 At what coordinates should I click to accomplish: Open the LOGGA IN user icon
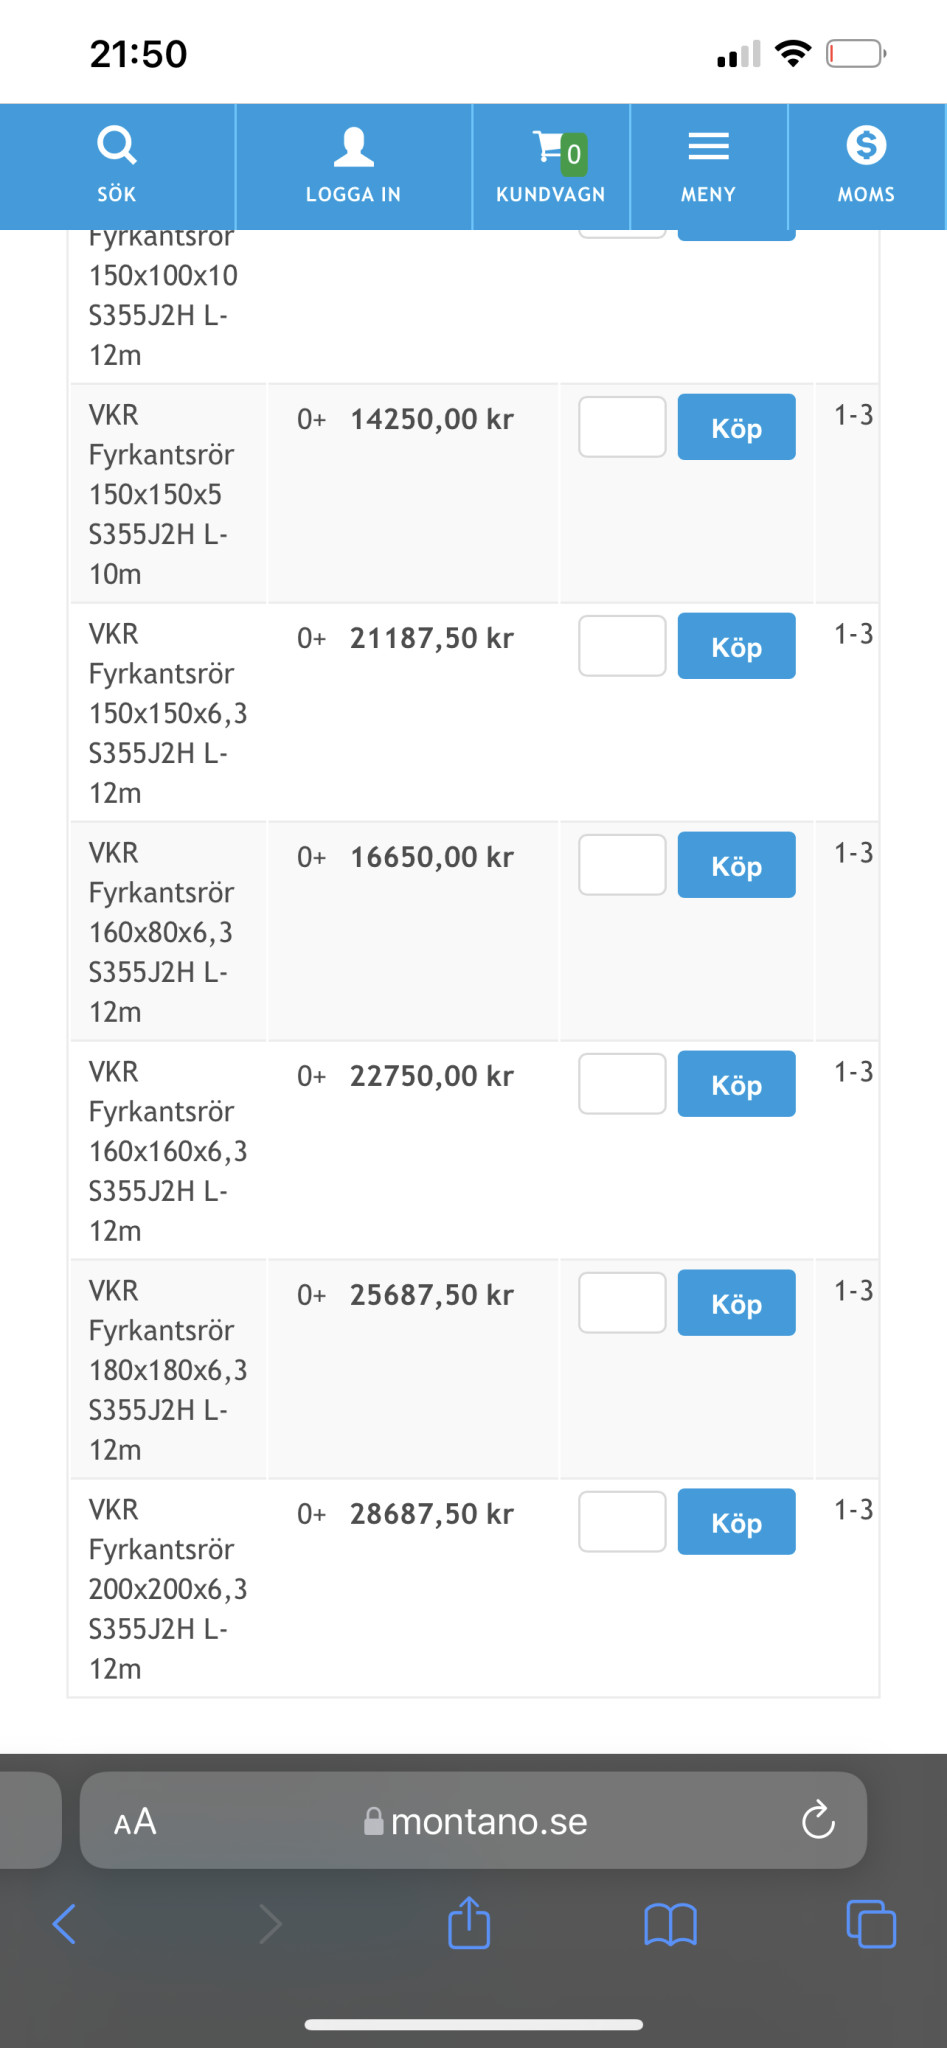(x=353, y=148)
